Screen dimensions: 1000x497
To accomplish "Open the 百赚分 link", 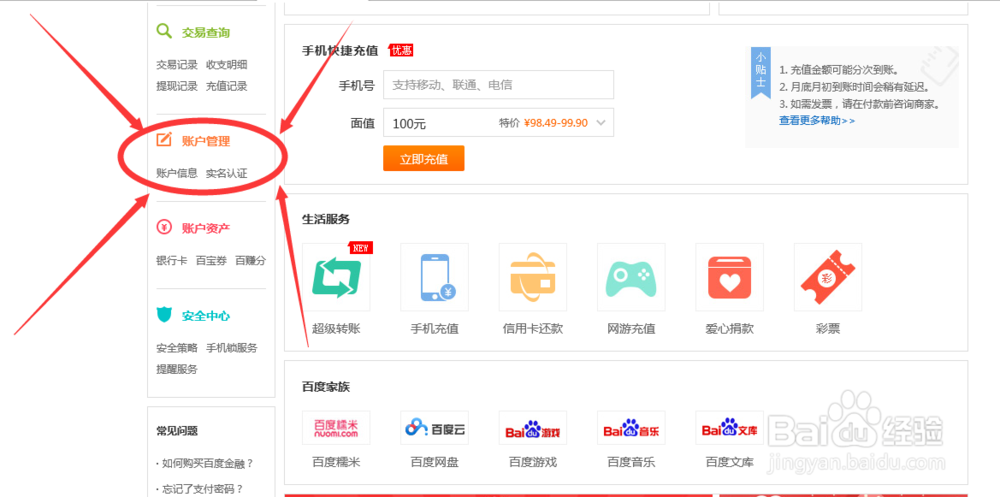I will 251,260.
